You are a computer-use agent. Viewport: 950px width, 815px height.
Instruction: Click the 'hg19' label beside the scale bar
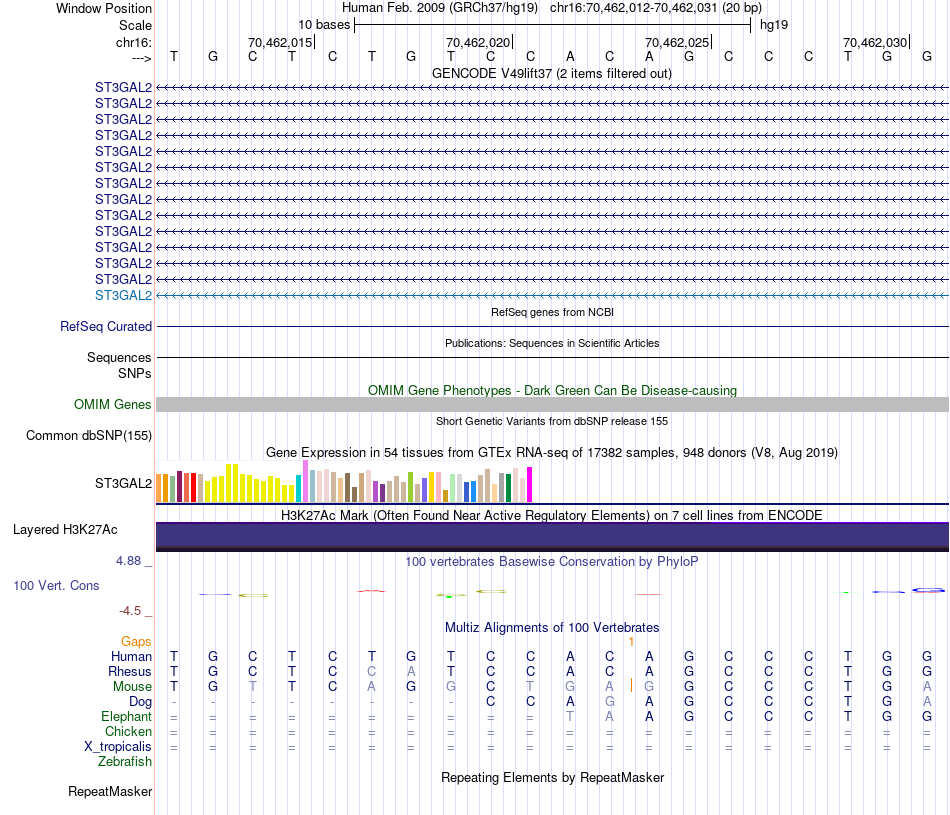774,25
